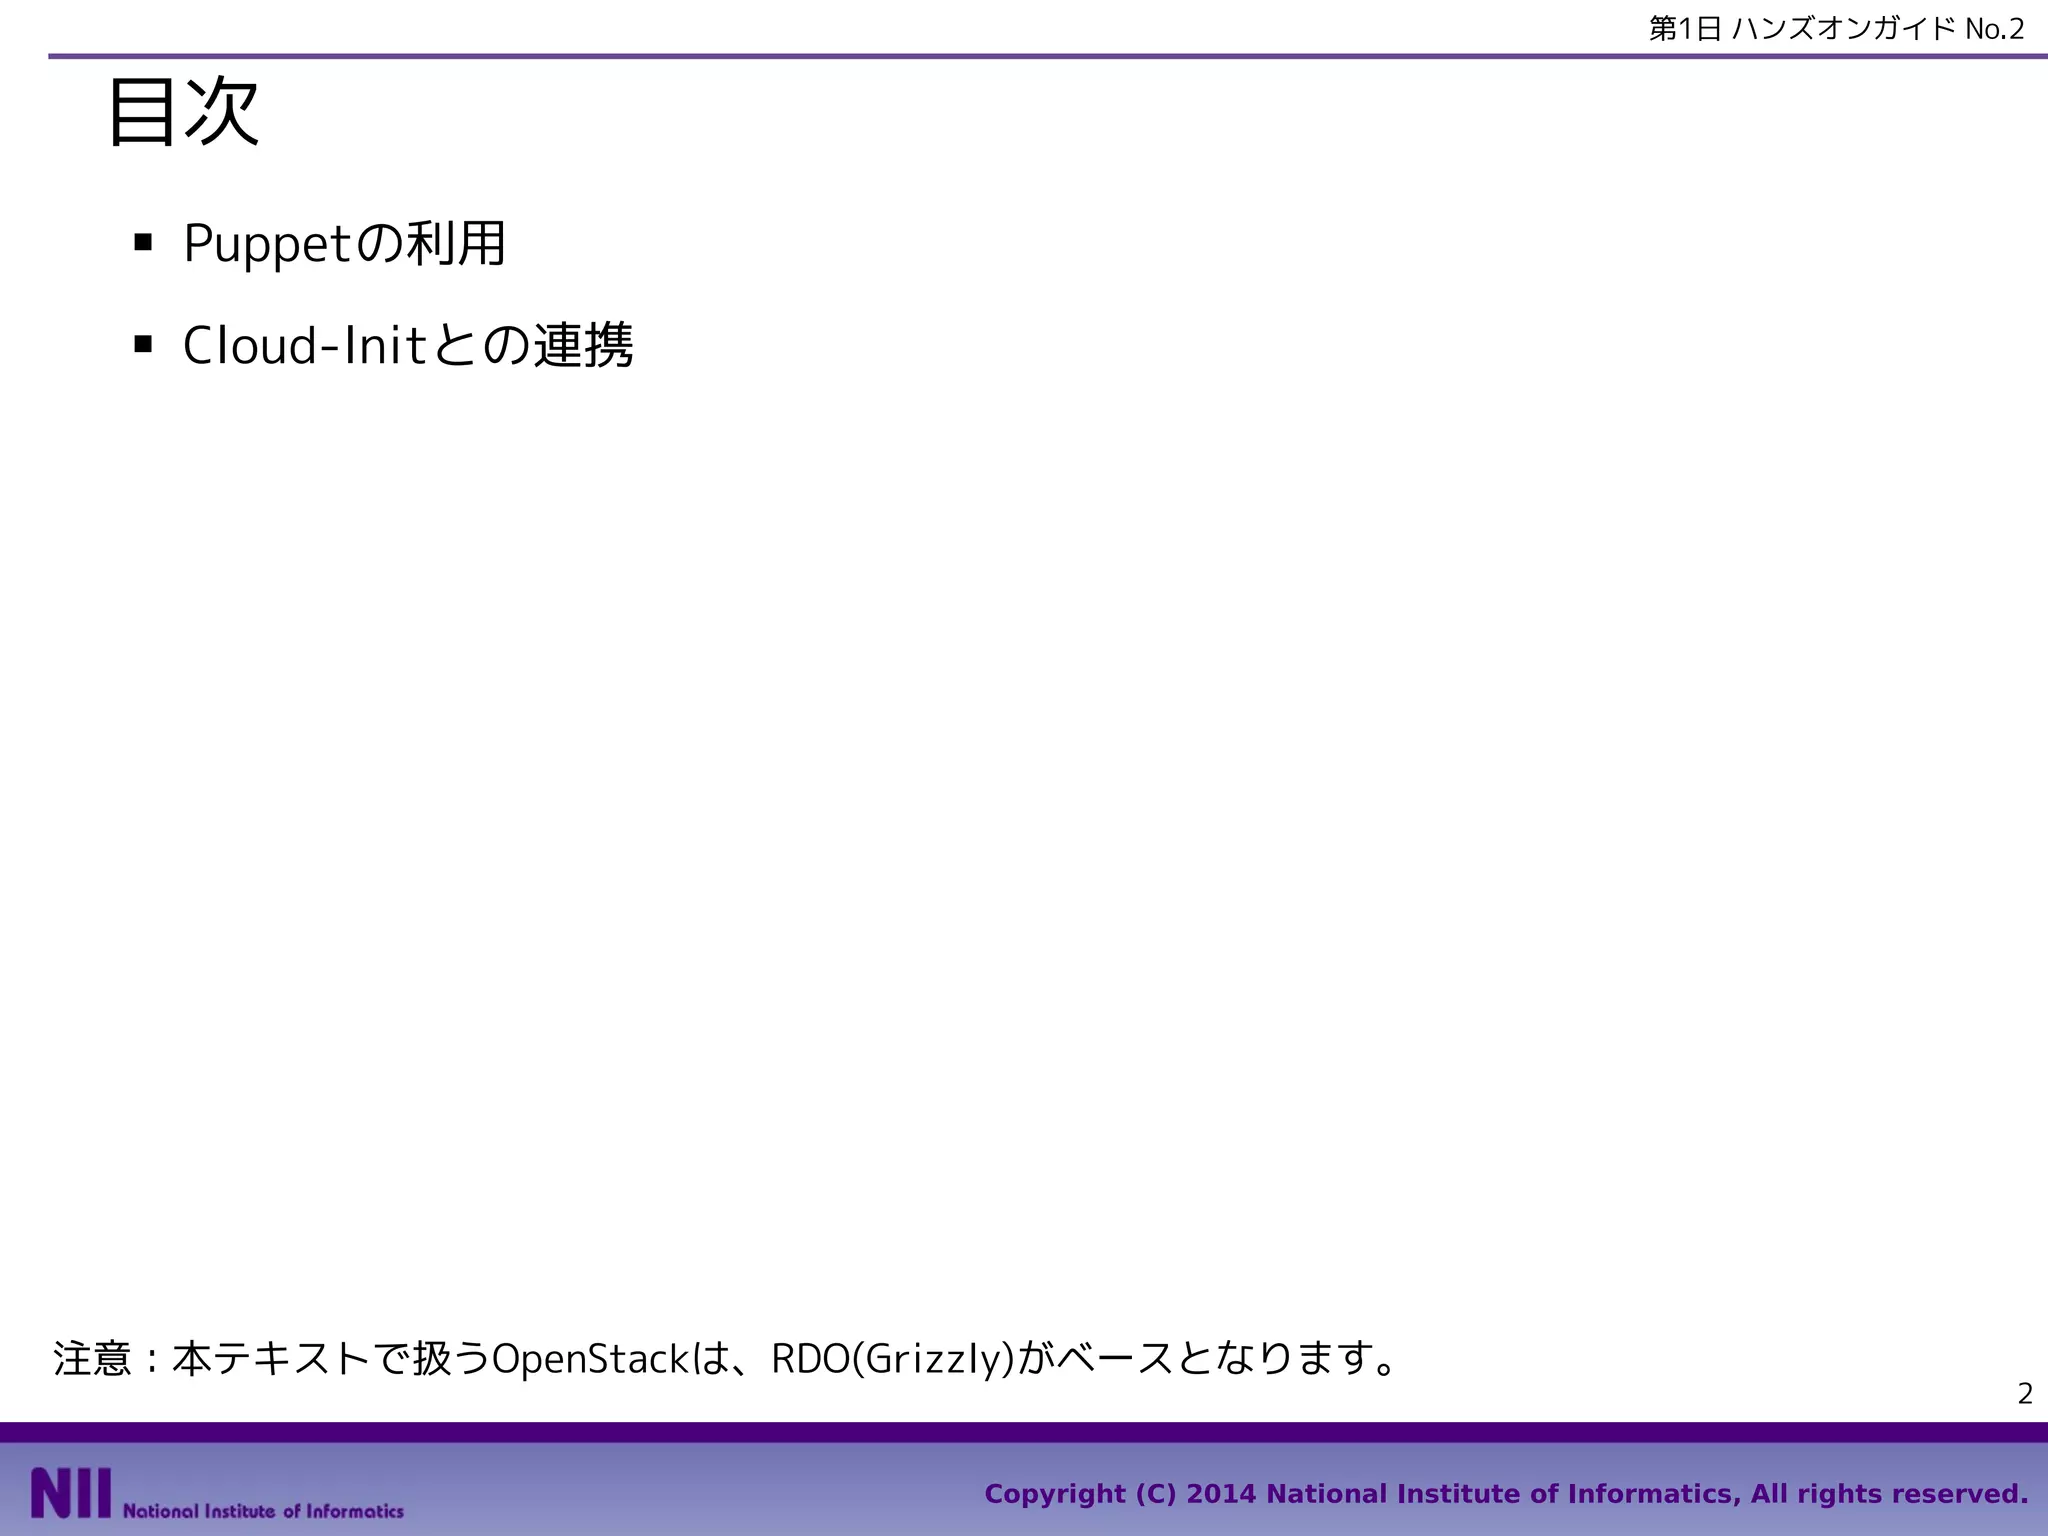Click the header text 第1日 ハンズオンガイド No.2
The image size is (2048, 1536).
[x=1836, y=29]
